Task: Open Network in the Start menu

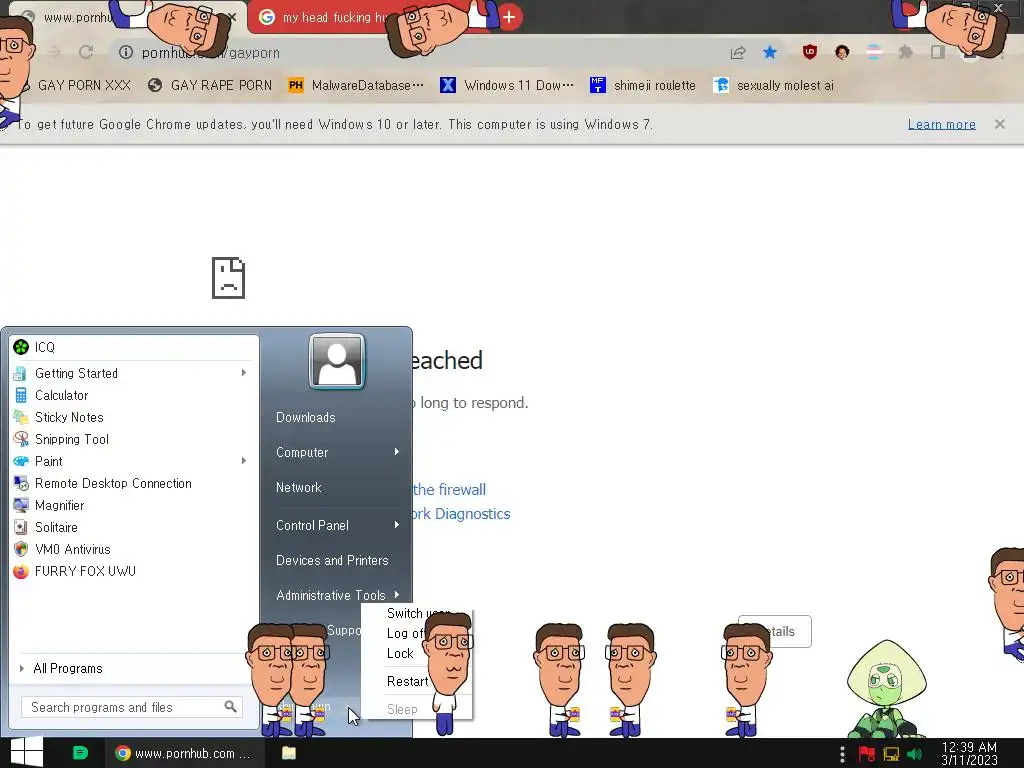Action: [298, 487]
